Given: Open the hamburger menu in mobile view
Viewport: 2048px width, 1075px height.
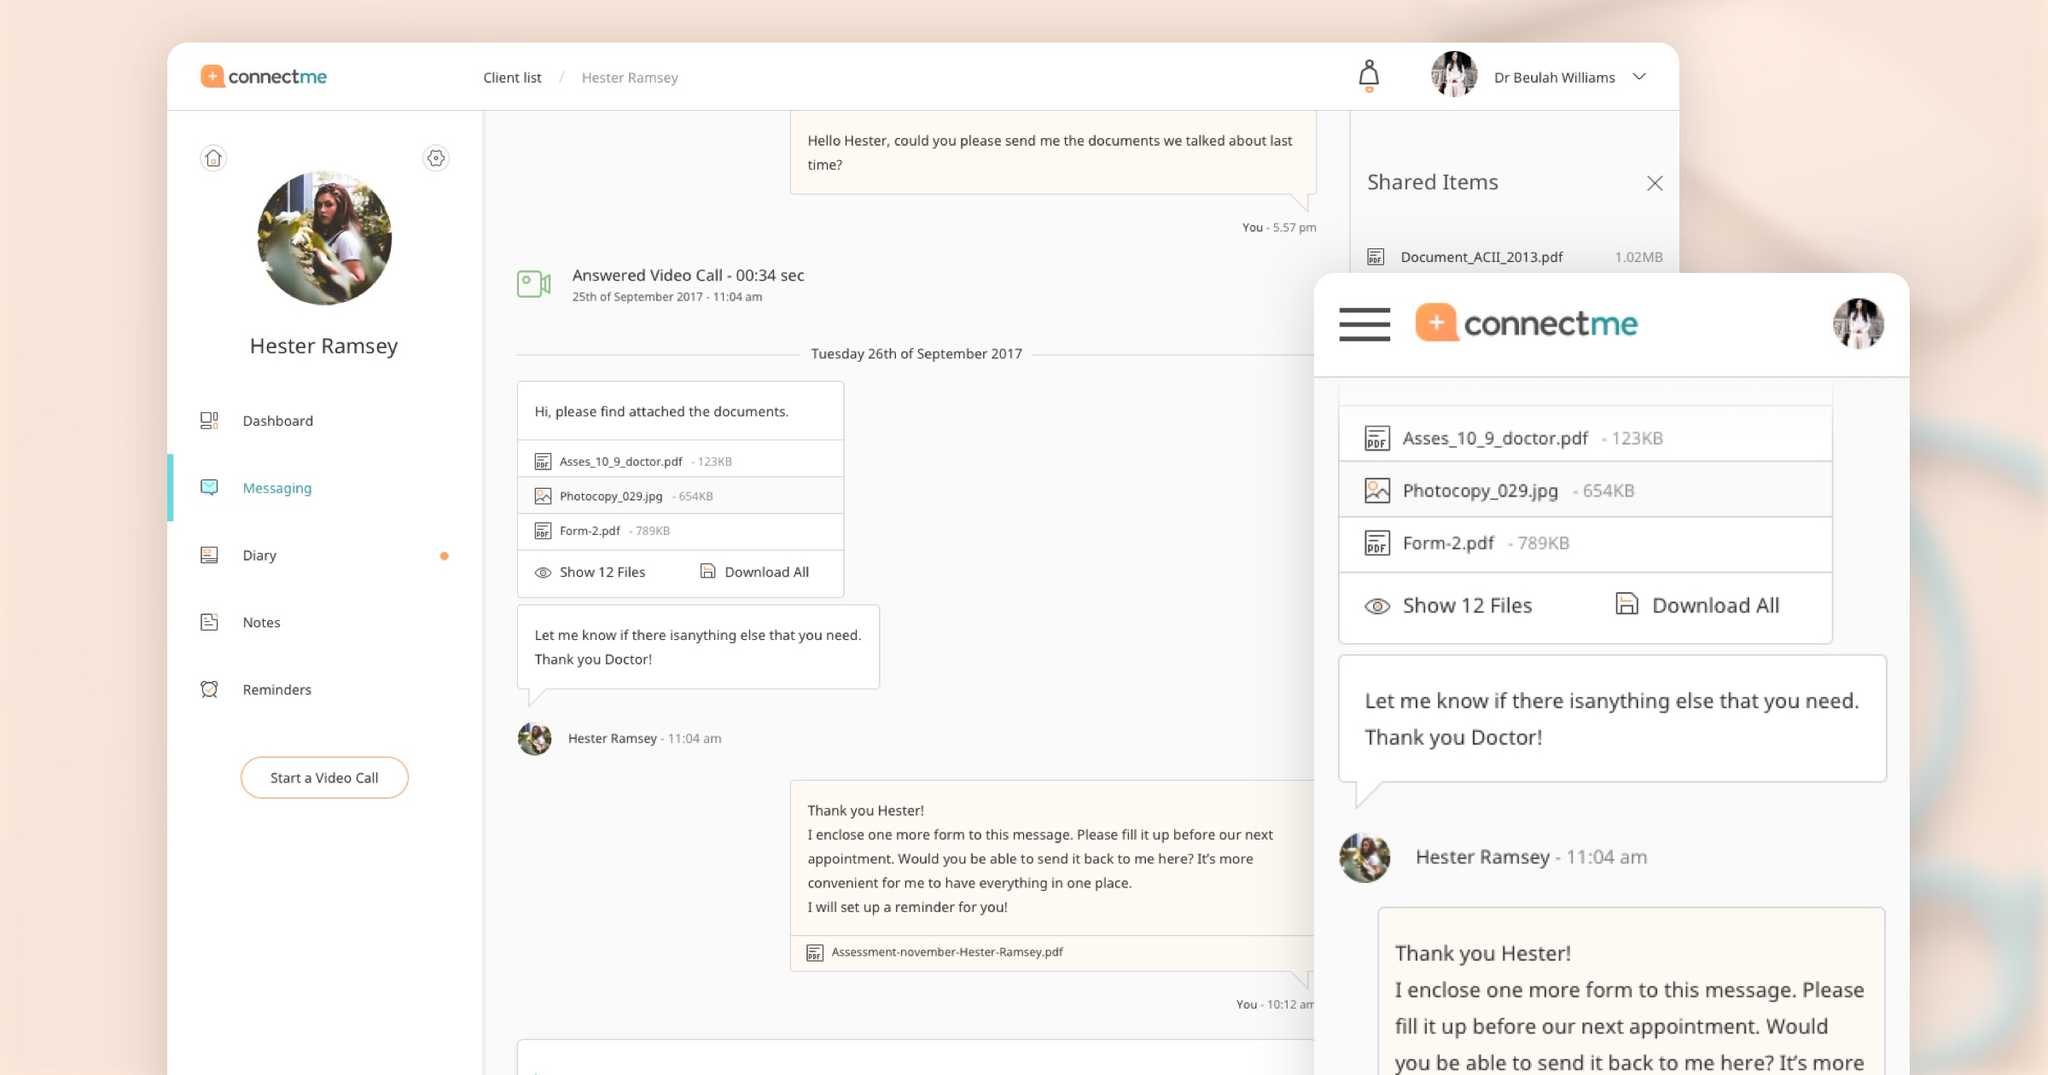Looking at the screenshot, I should [1365, 324].
